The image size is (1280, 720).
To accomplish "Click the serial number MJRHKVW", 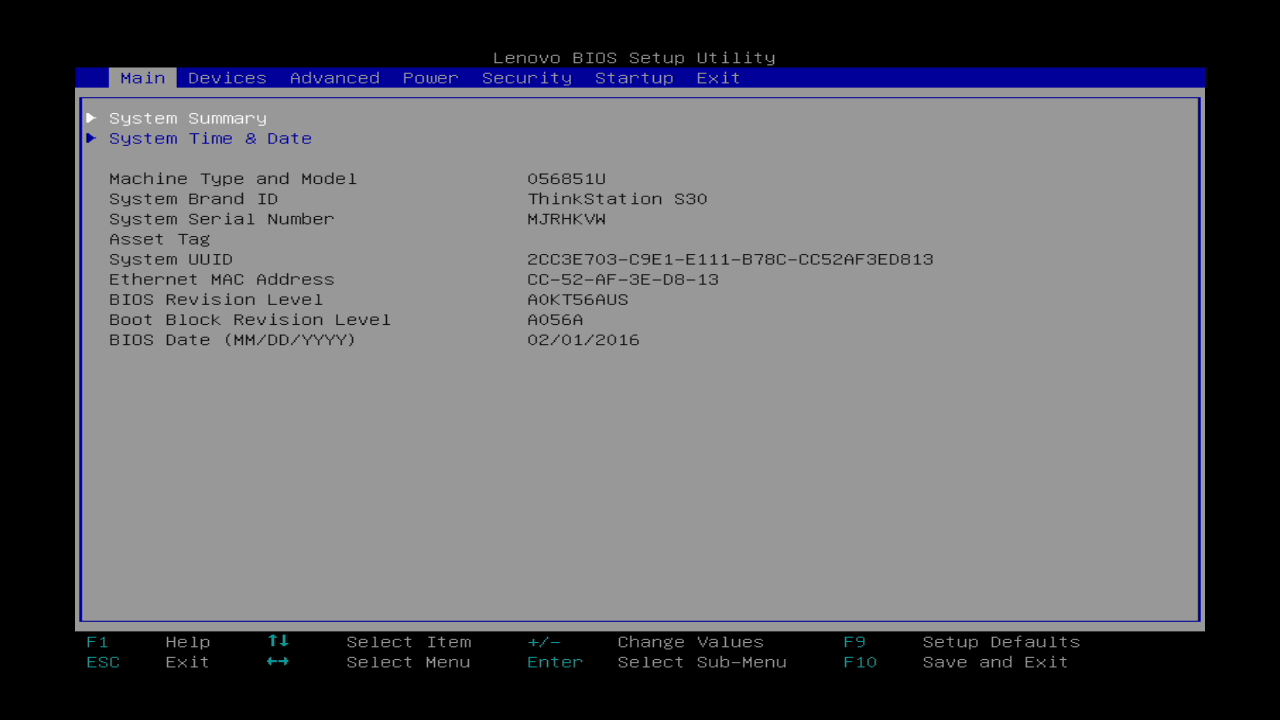I will click(x=566, y=219).
